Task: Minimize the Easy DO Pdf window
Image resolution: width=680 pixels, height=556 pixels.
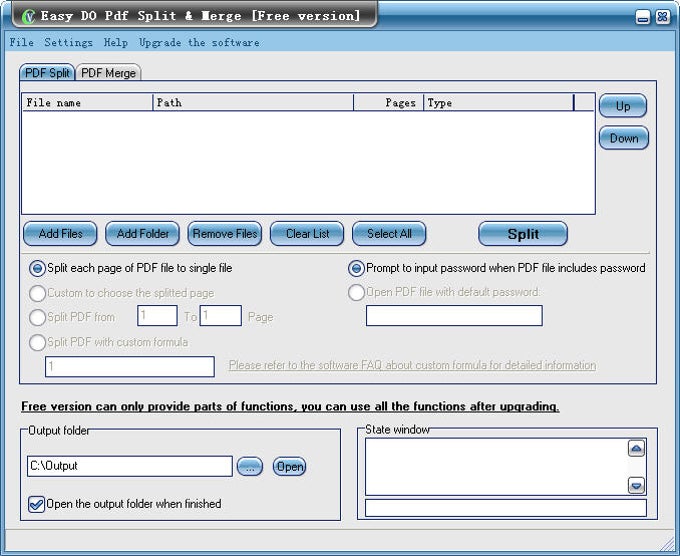Action: point(643,17)
